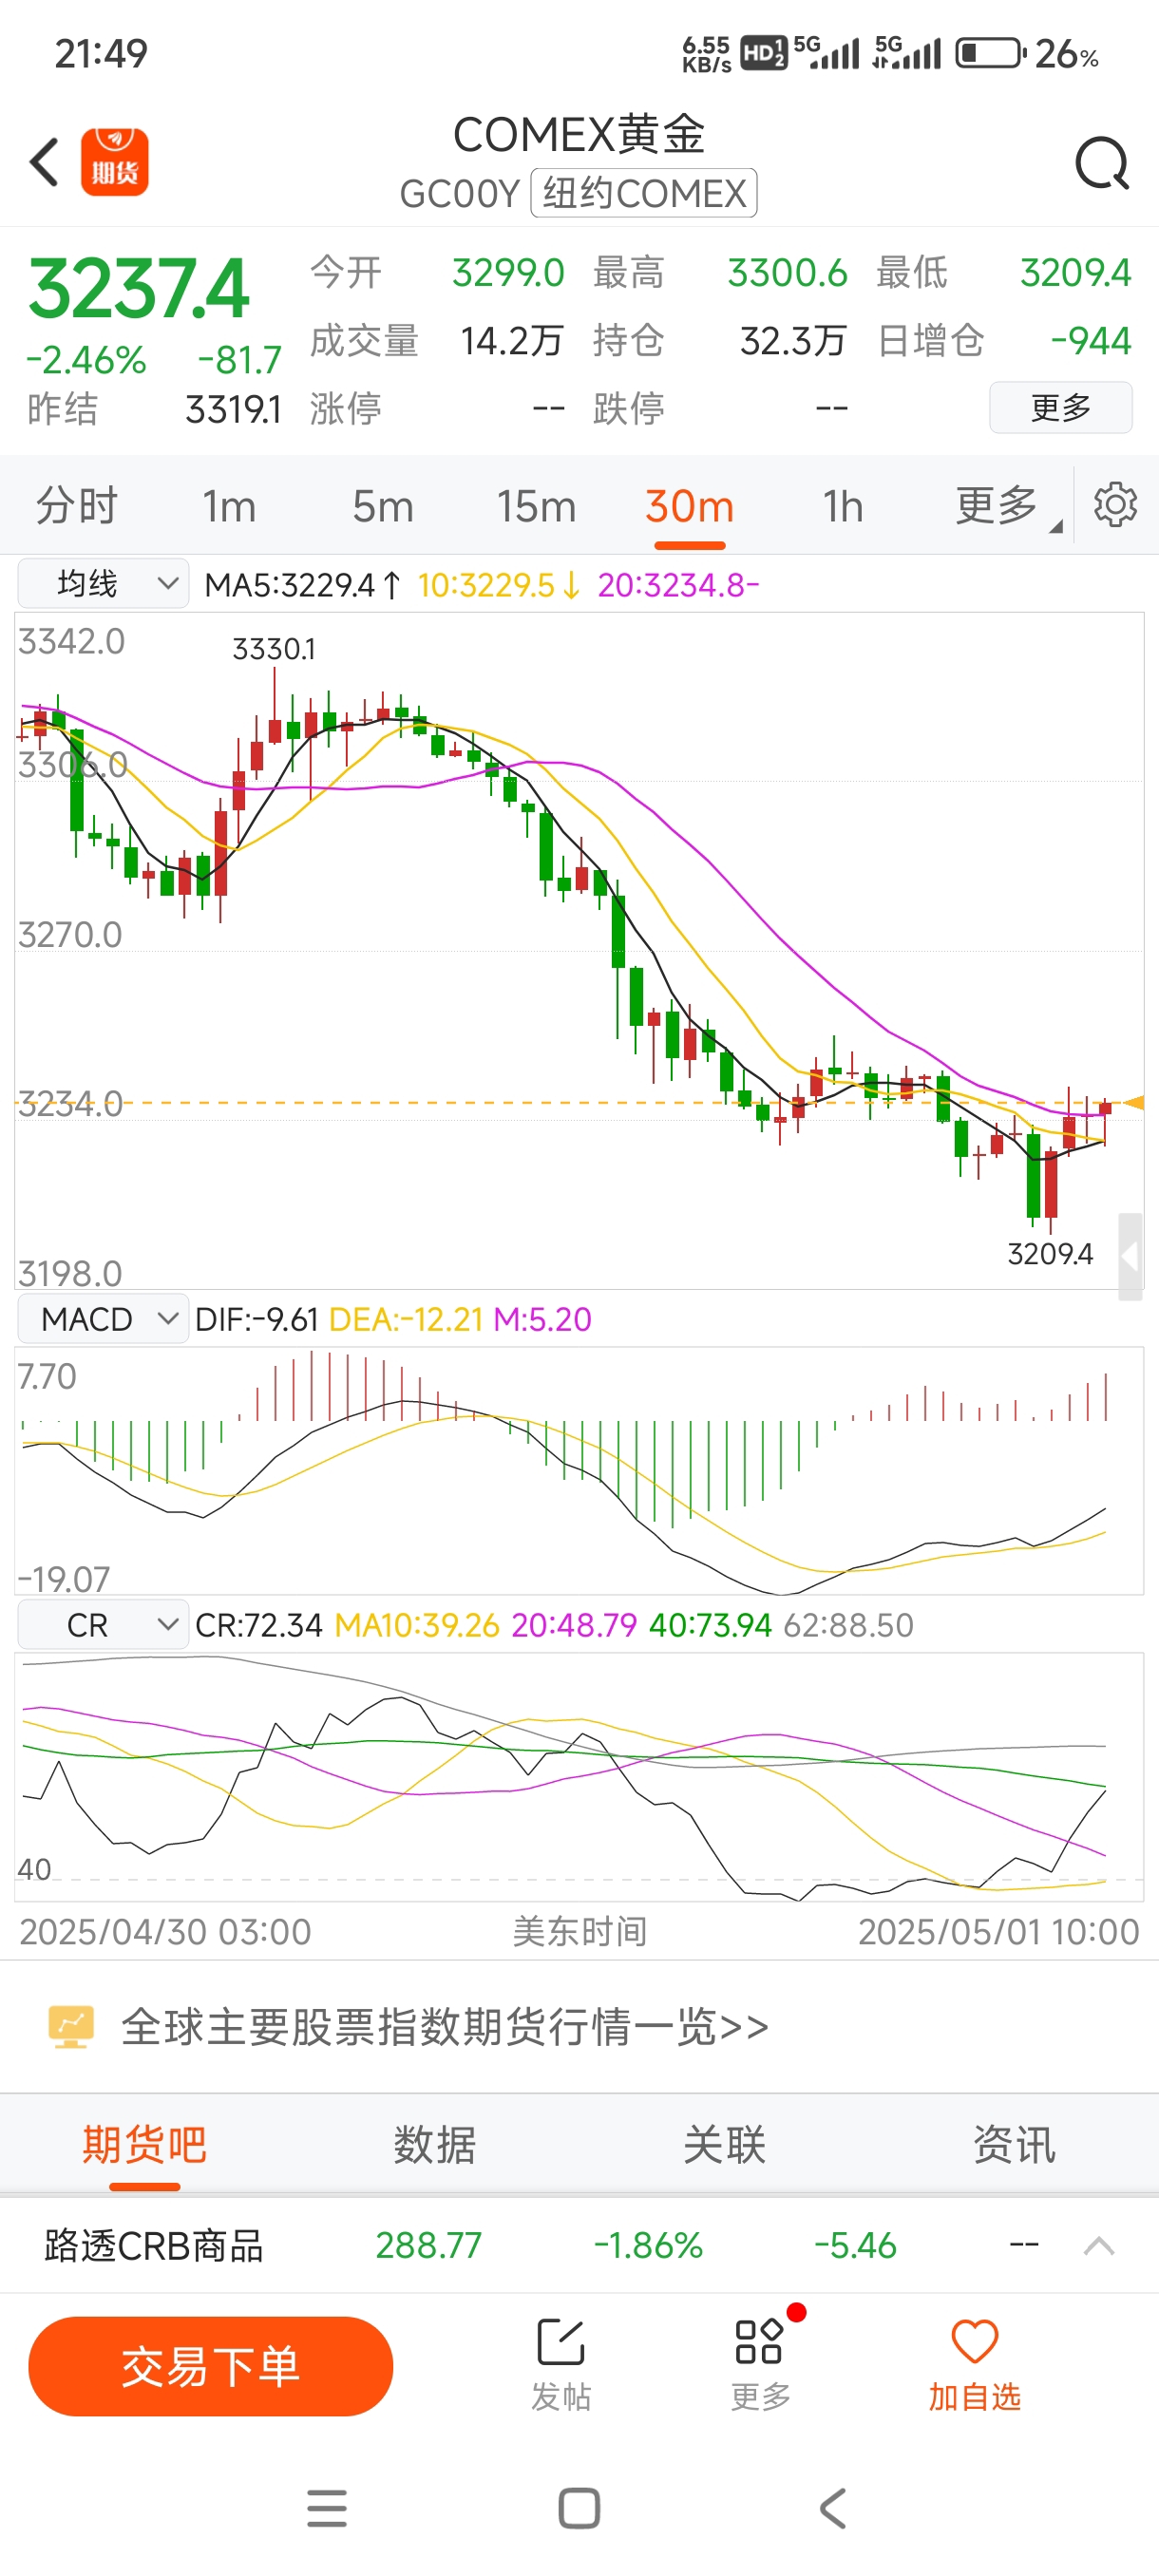Screen dimensions: 1159x2576
Task: Tap the 成交量 value 14.2万
Action: (x=512, y=341)
